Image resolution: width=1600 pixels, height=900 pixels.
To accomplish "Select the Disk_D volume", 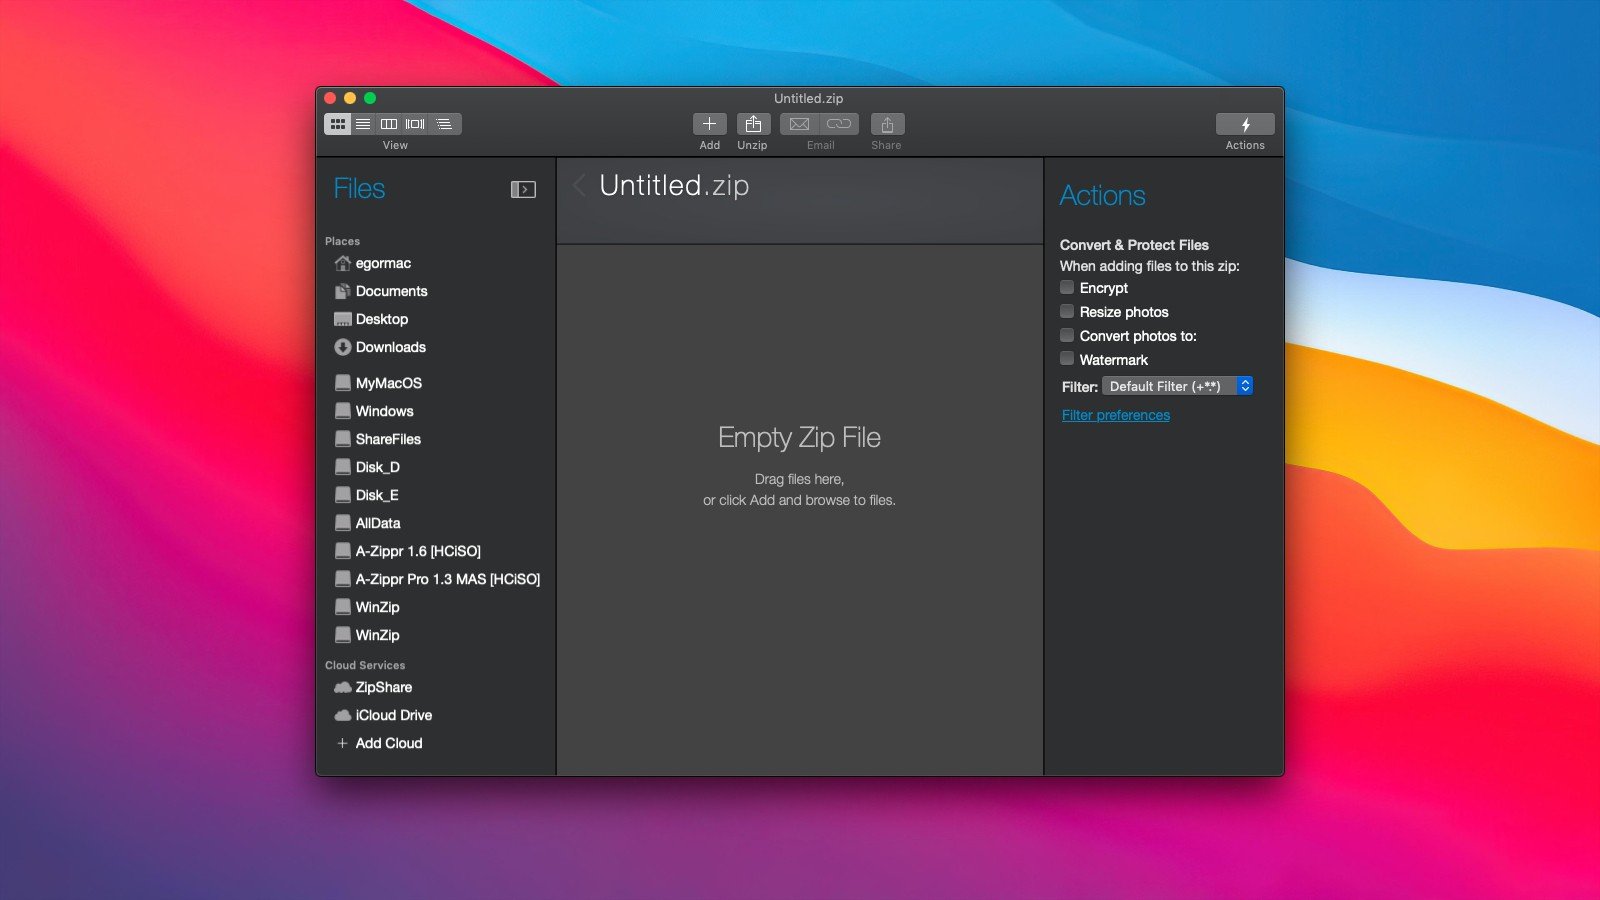I will tap(377, 467).
